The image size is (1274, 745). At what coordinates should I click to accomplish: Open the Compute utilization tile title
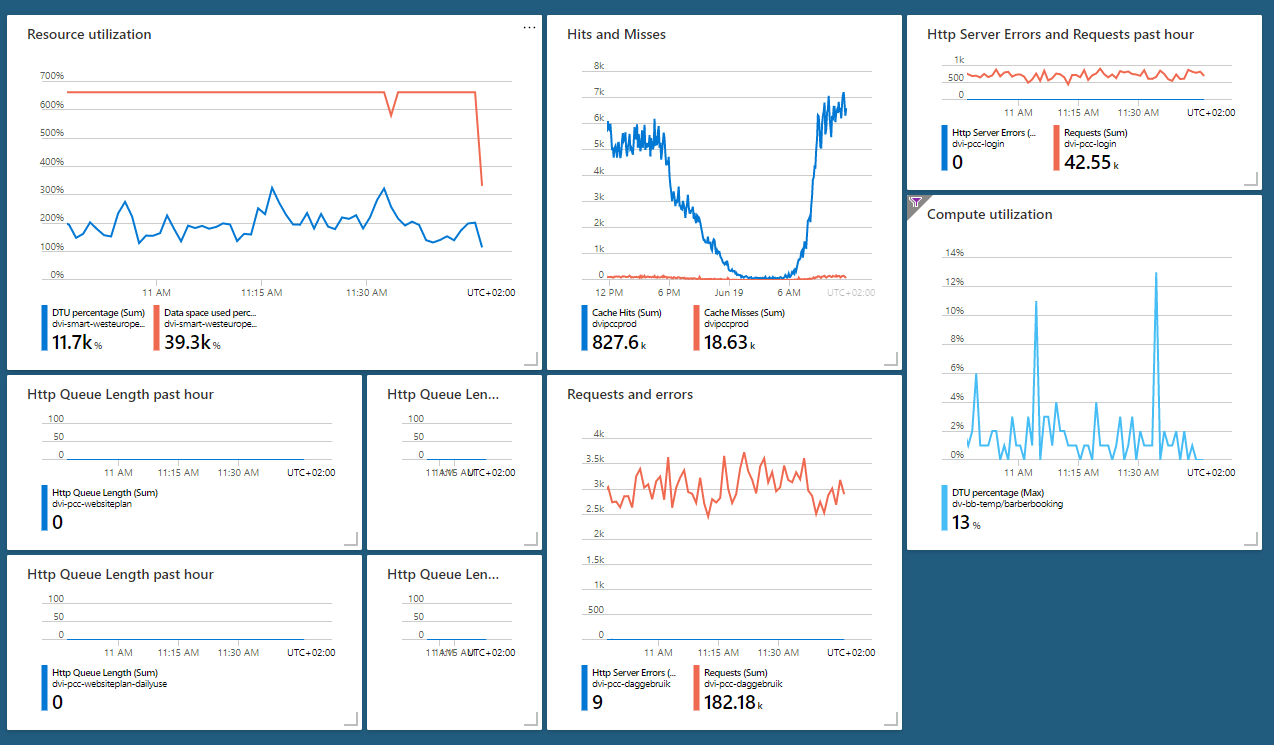989,214
